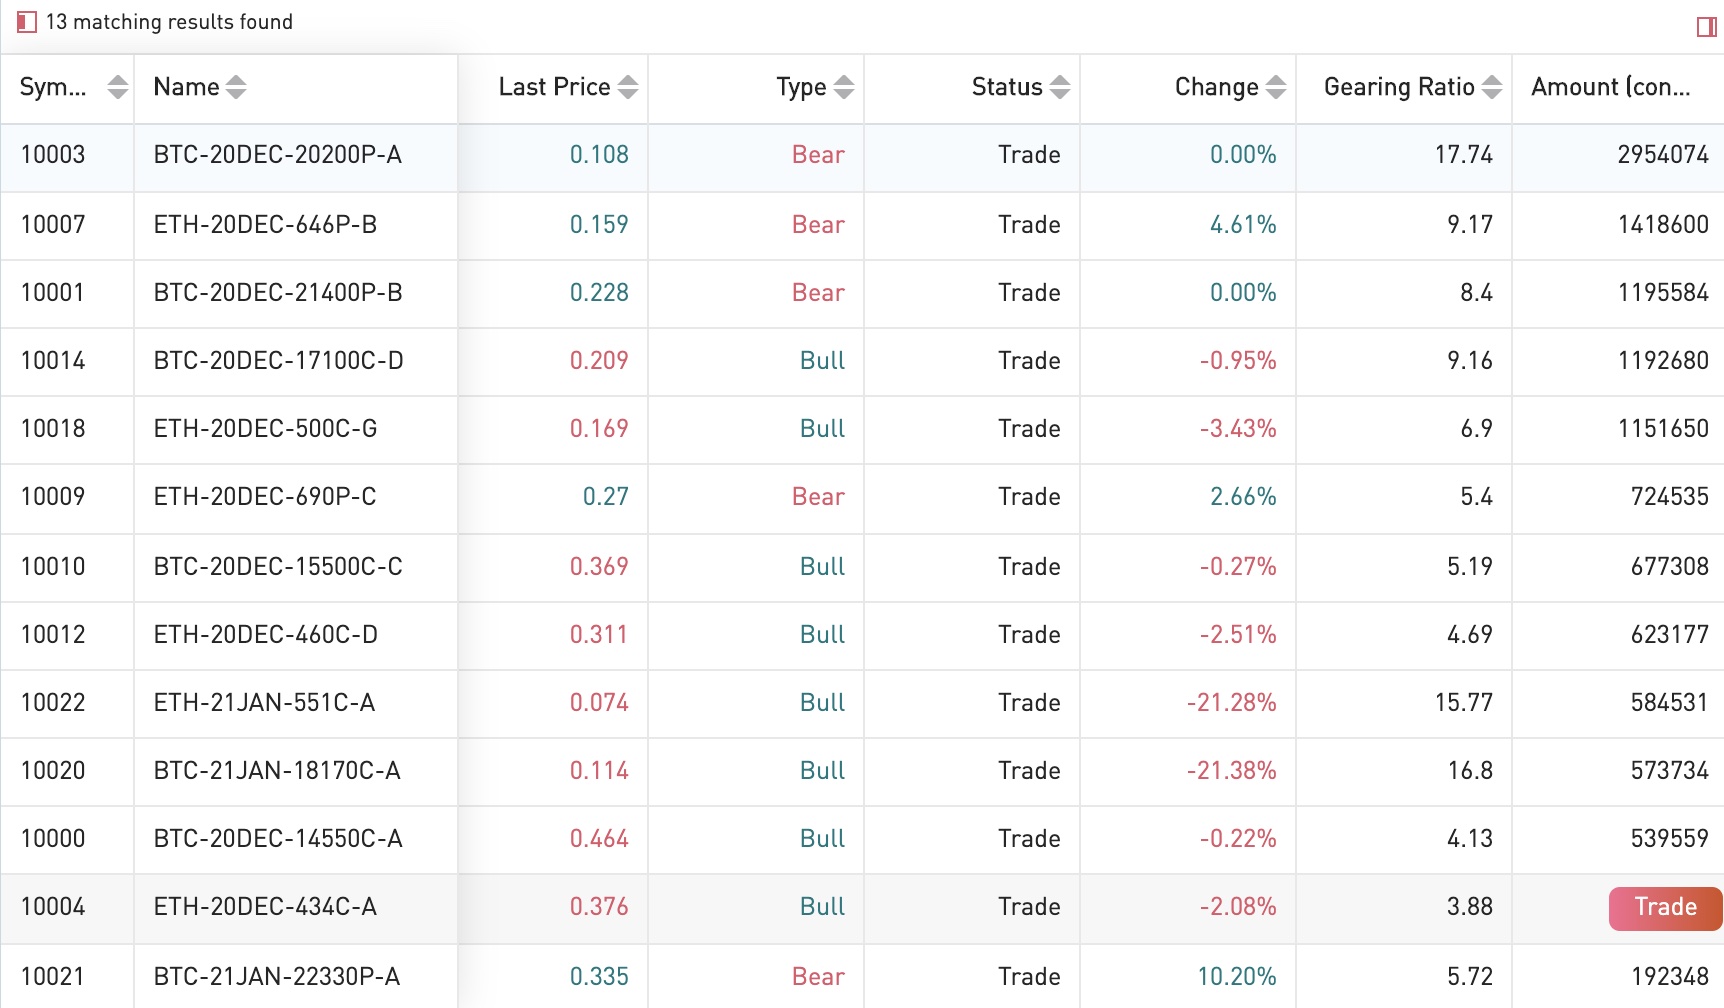Screen dimensions: 1724x1008
Task: Select the BTC-21JAN-22330P-A row
Action: tap(276, 977)
